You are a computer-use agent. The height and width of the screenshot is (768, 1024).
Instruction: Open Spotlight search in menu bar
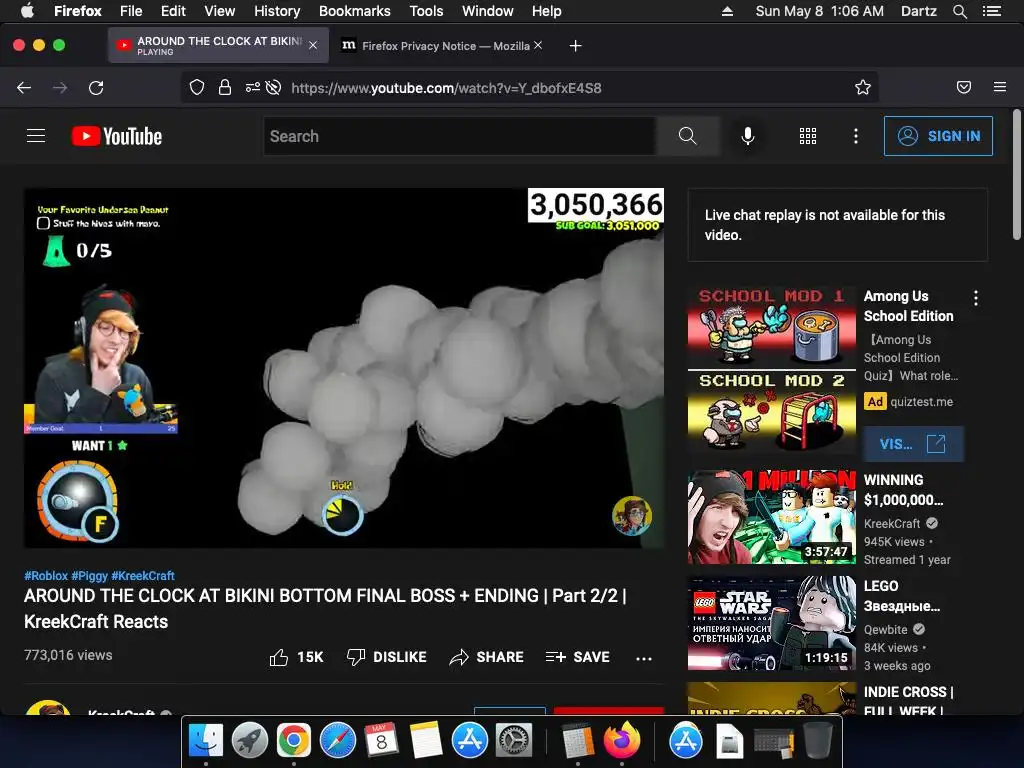pyautogui.click(x=959, y=11)
